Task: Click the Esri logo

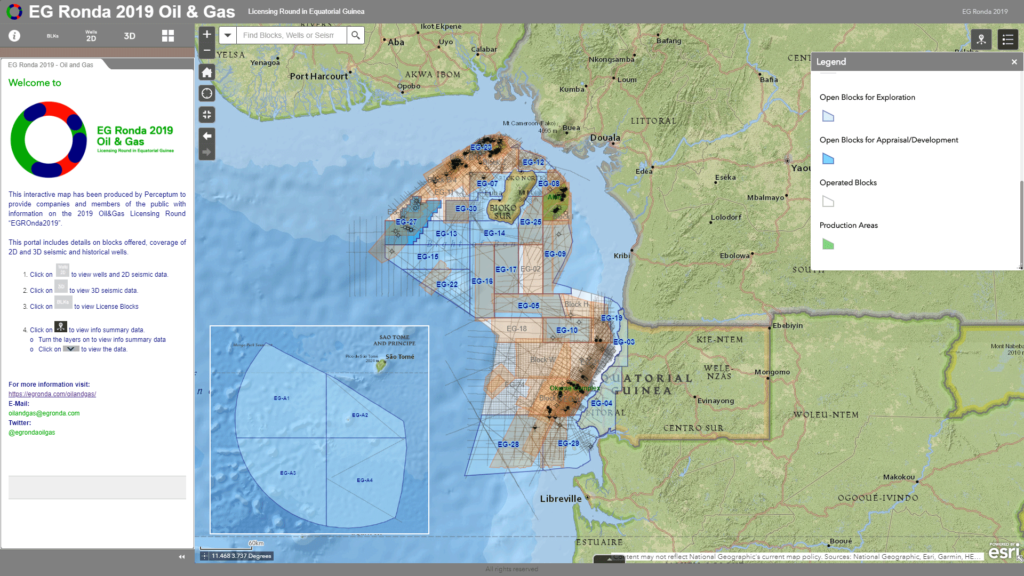Action: click(1004, 552)
